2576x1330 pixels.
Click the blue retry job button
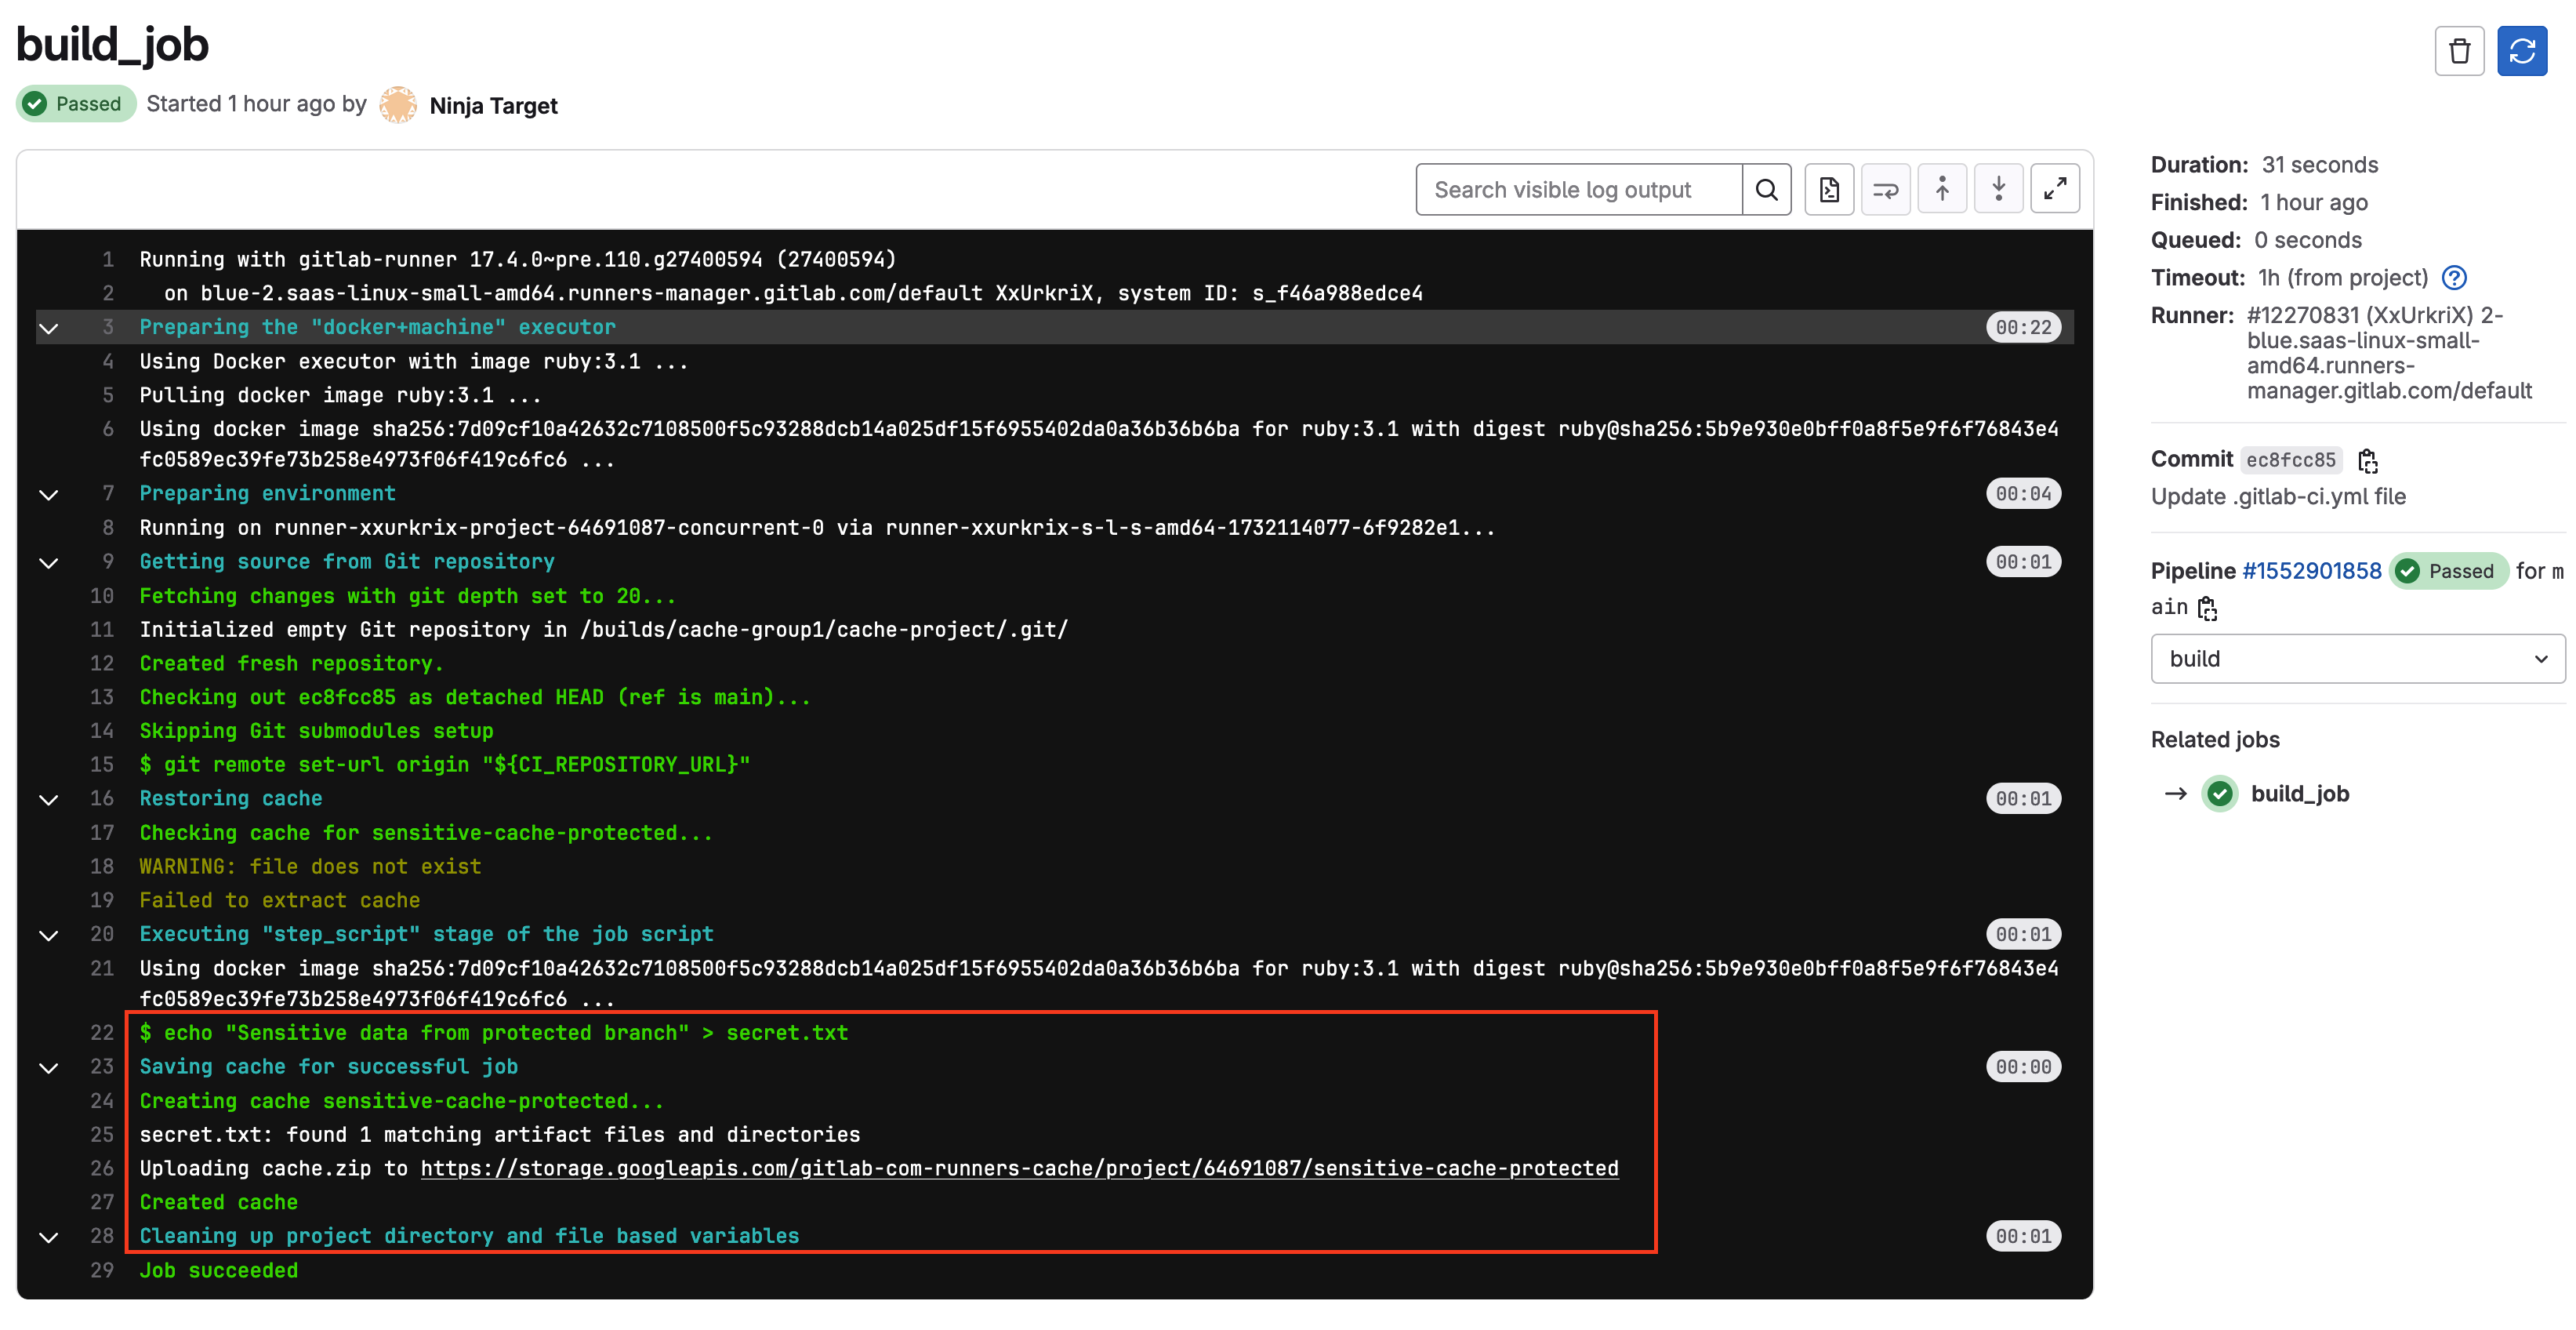click(x=2521, y=51)
